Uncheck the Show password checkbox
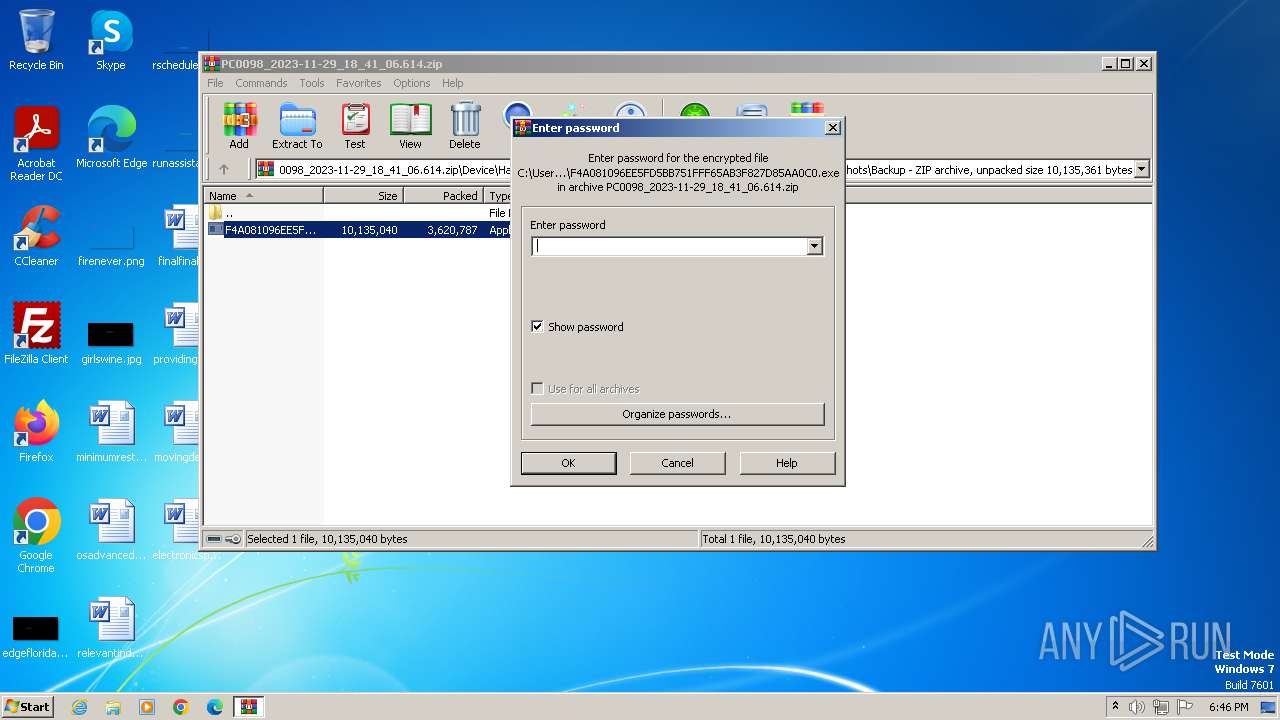Viewport: 1280px width, 720px height. click(537, 327)
